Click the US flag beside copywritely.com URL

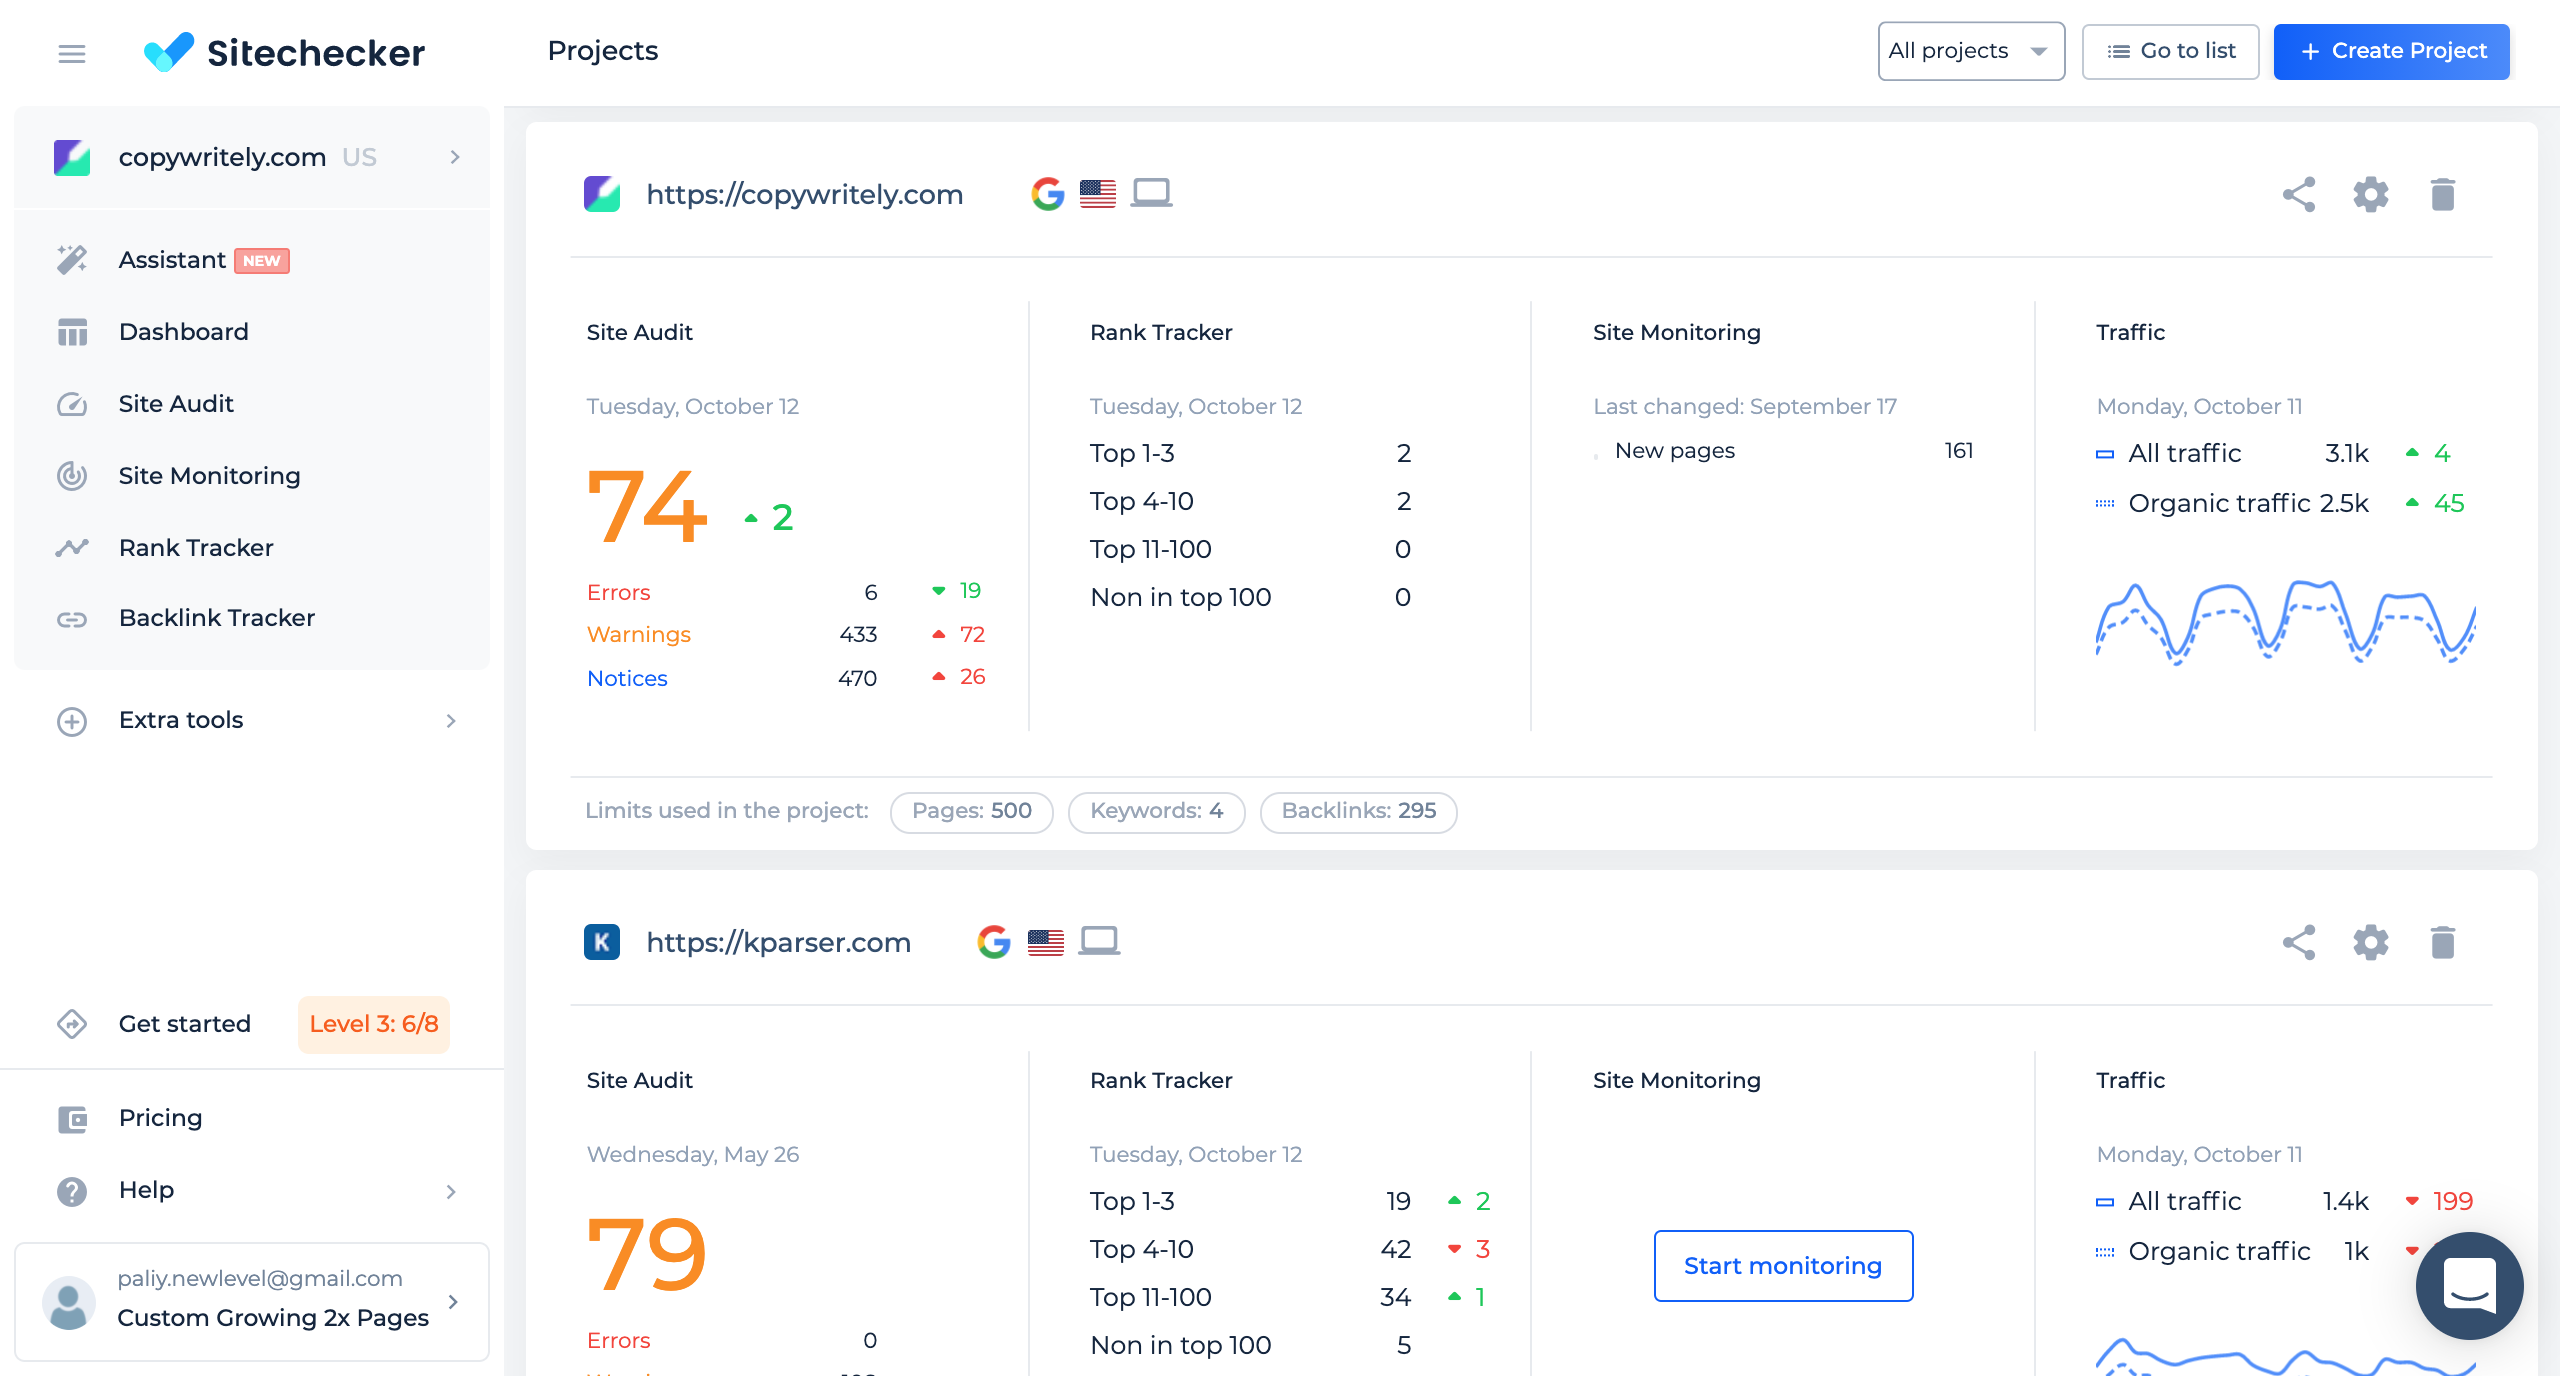point(1098,193)
